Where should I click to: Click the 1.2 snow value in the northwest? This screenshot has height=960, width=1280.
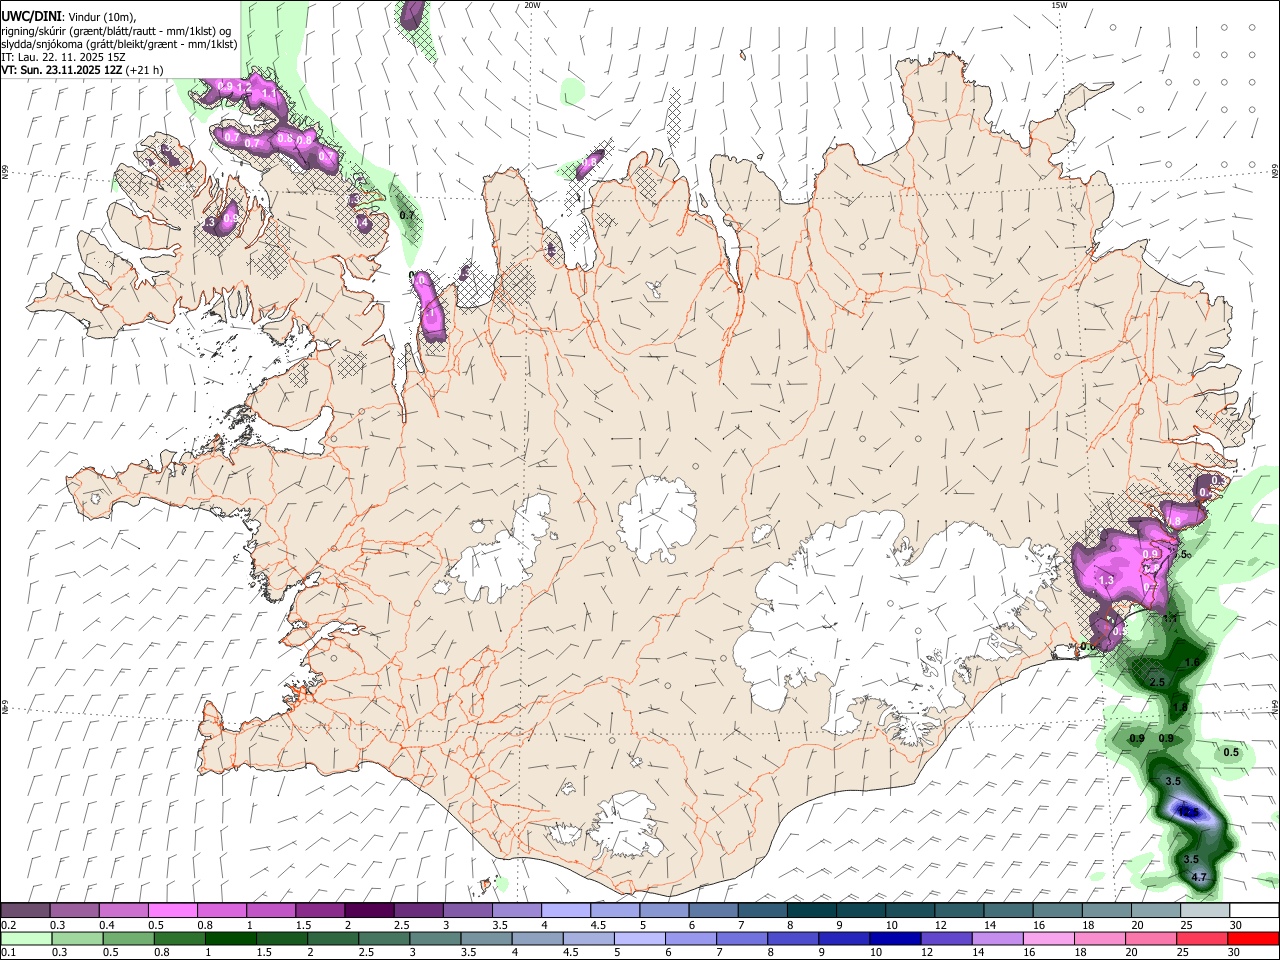pyautogui.click(x=243, y=88)
